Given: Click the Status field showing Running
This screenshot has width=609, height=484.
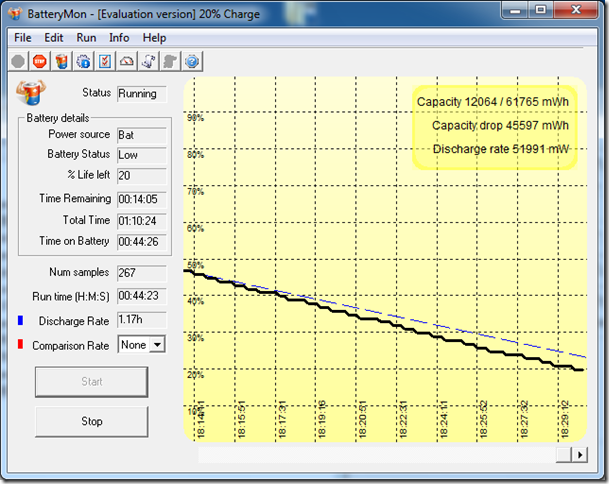Looking at the screenshot, I should (x=142, y=94).
